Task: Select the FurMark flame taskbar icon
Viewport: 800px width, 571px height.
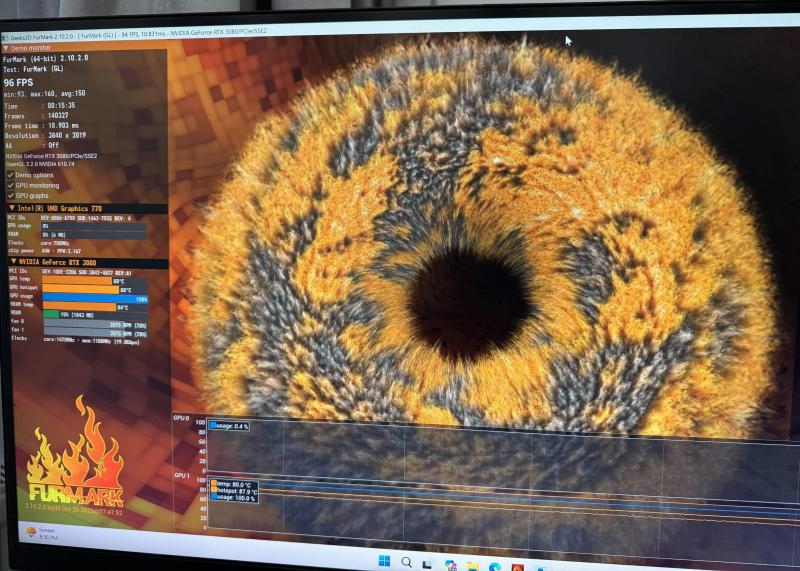Action: [517, 568]
